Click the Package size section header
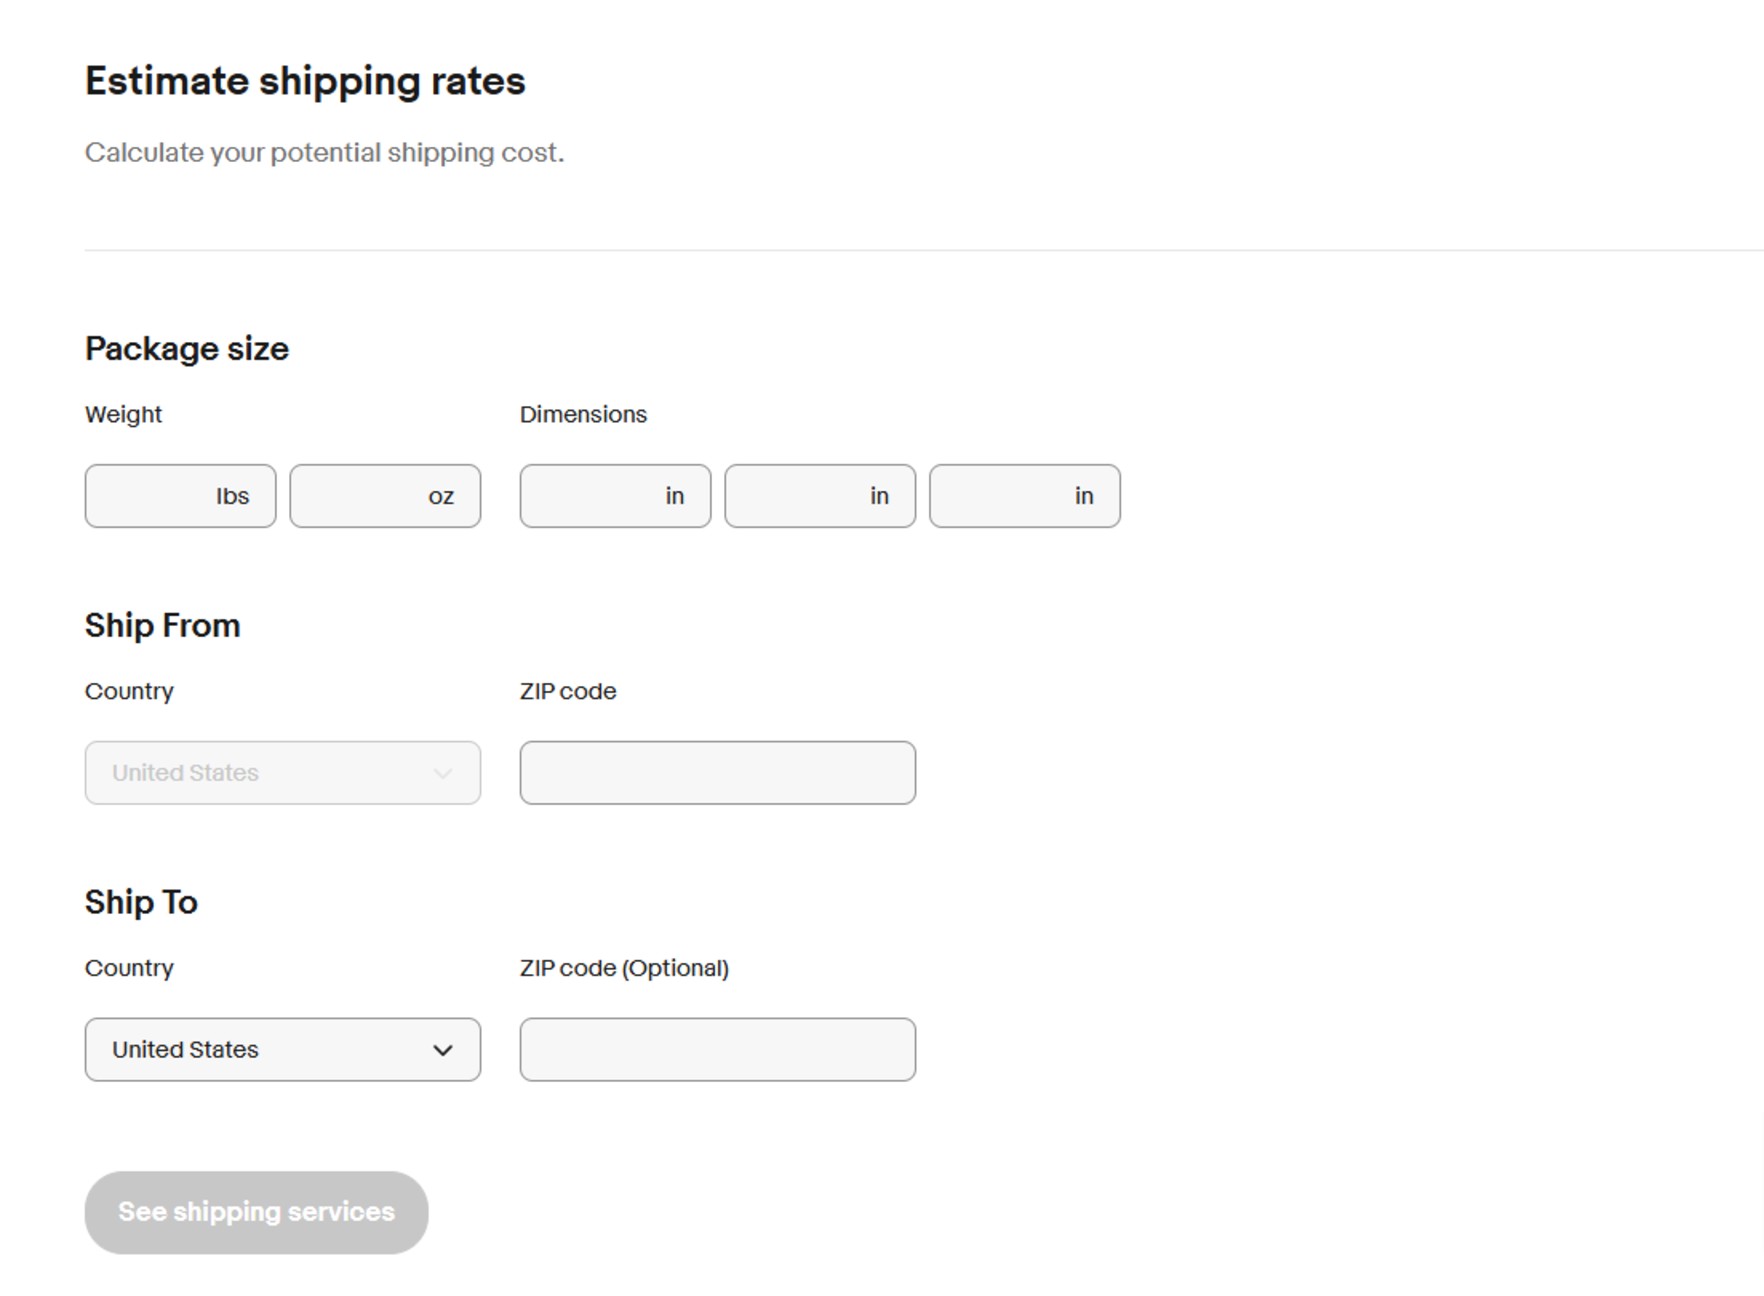 (186, 348)
